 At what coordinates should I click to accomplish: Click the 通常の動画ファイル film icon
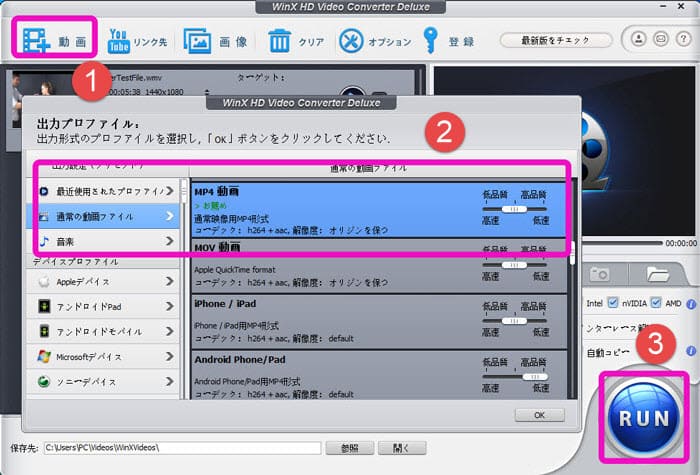(44, 217)
